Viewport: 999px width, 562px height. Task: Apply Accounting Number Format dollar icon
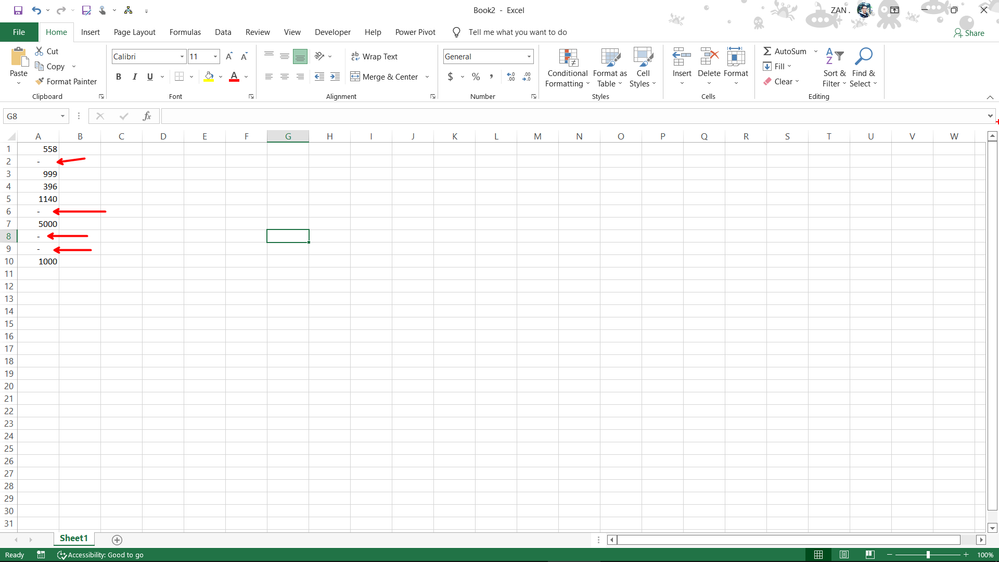click(x=450, y=76)
